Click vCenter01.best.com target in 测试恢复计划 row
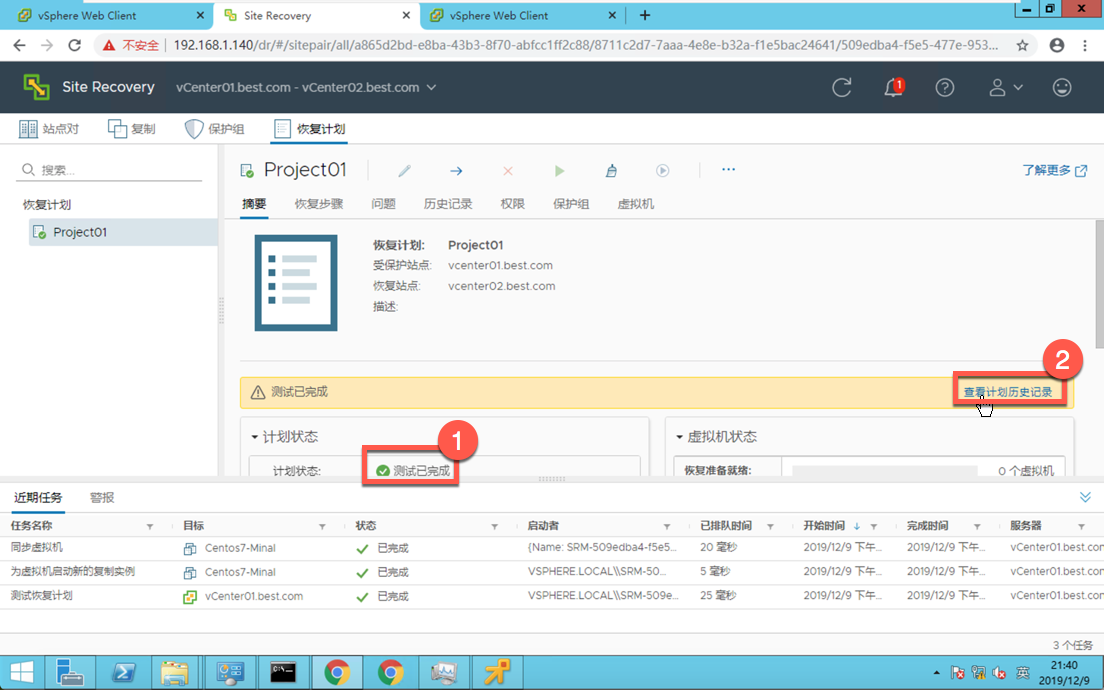1104x690 pixels. [x=254, y=596]
